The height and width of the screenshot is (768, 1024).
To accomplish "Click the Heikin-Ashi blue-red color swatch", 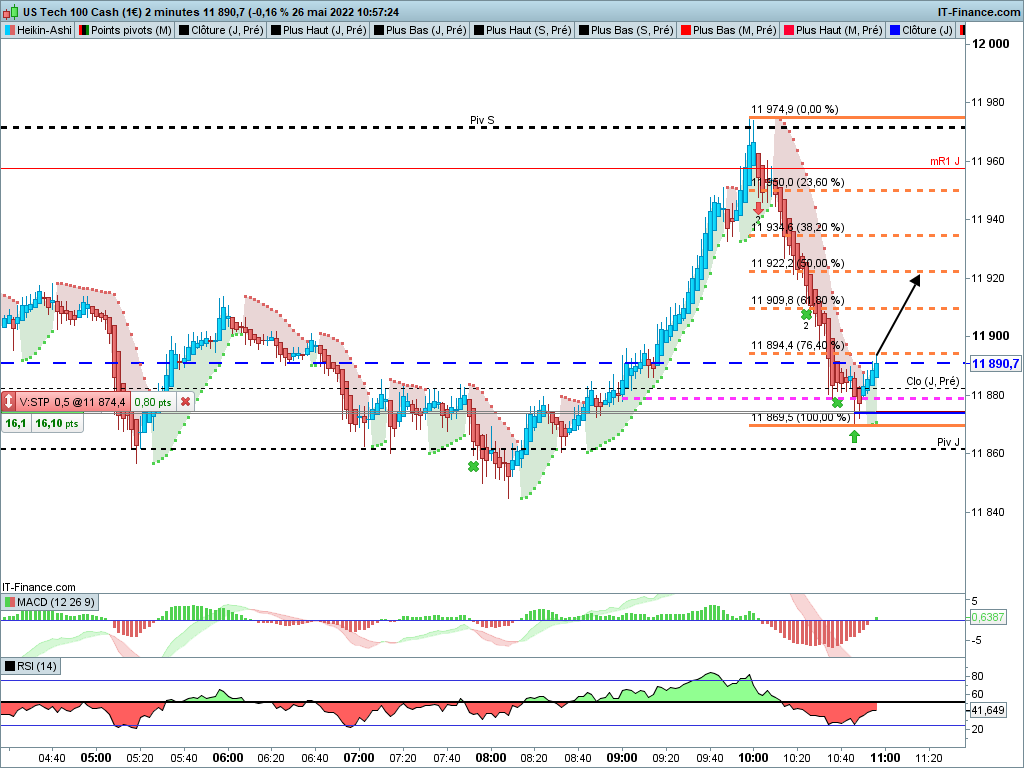I will click(x=9, y=30).
